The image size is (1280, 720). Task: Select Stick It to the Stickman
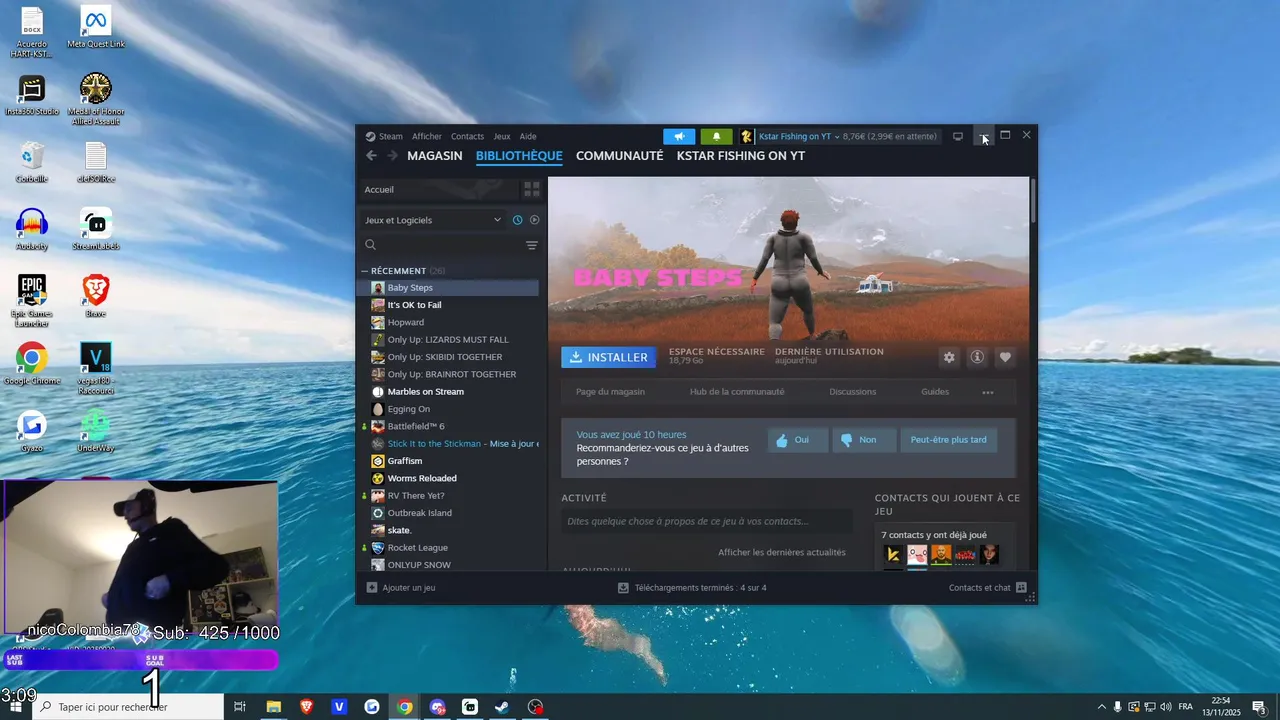coord(449,444)
